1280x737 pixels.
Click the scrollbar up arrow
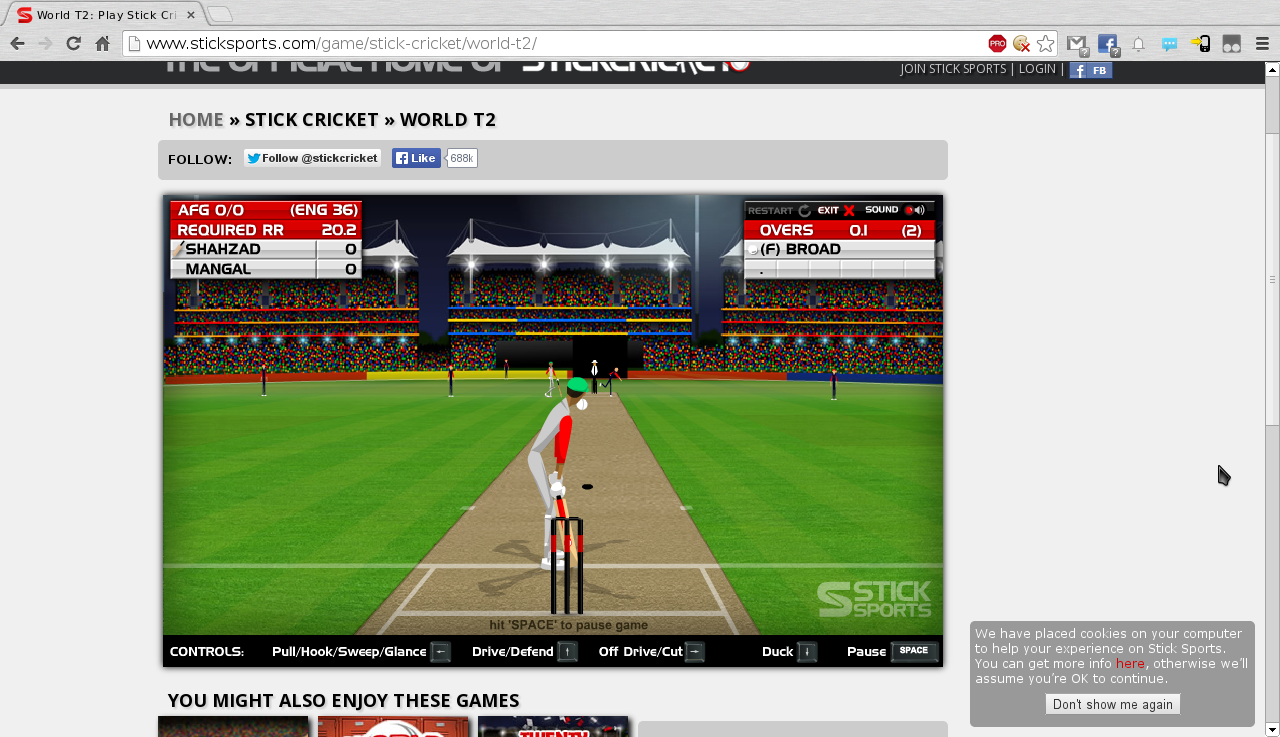tap(1272, 69)
